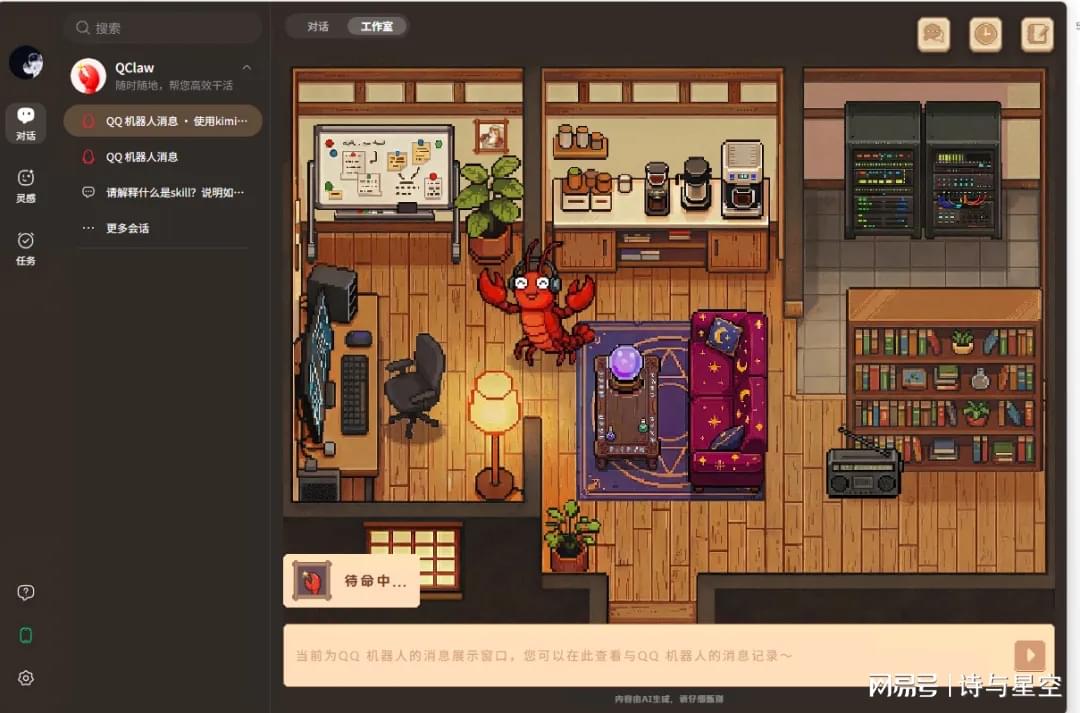Open the 请解释什么是skill conversation
The image size is (1080, 713).
175,192
